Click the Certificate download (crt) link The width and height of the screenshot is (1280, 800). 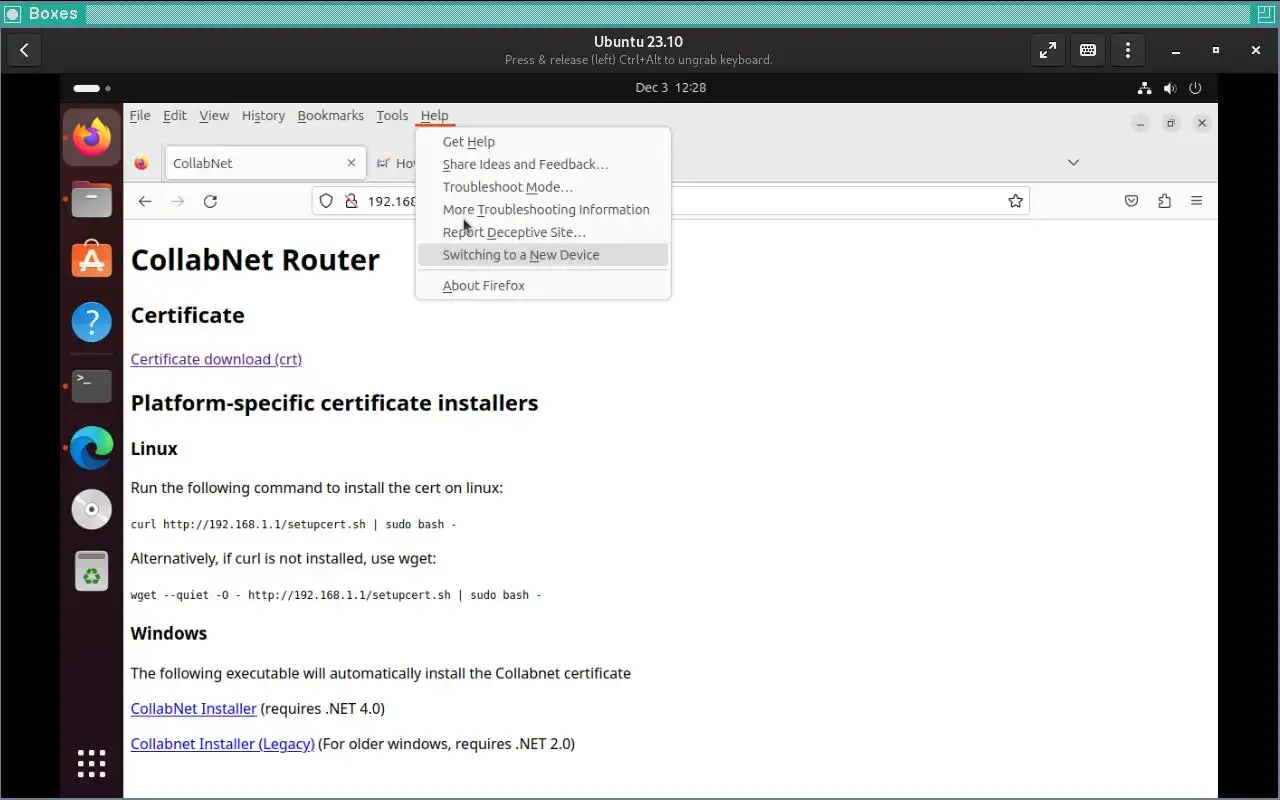216,359
